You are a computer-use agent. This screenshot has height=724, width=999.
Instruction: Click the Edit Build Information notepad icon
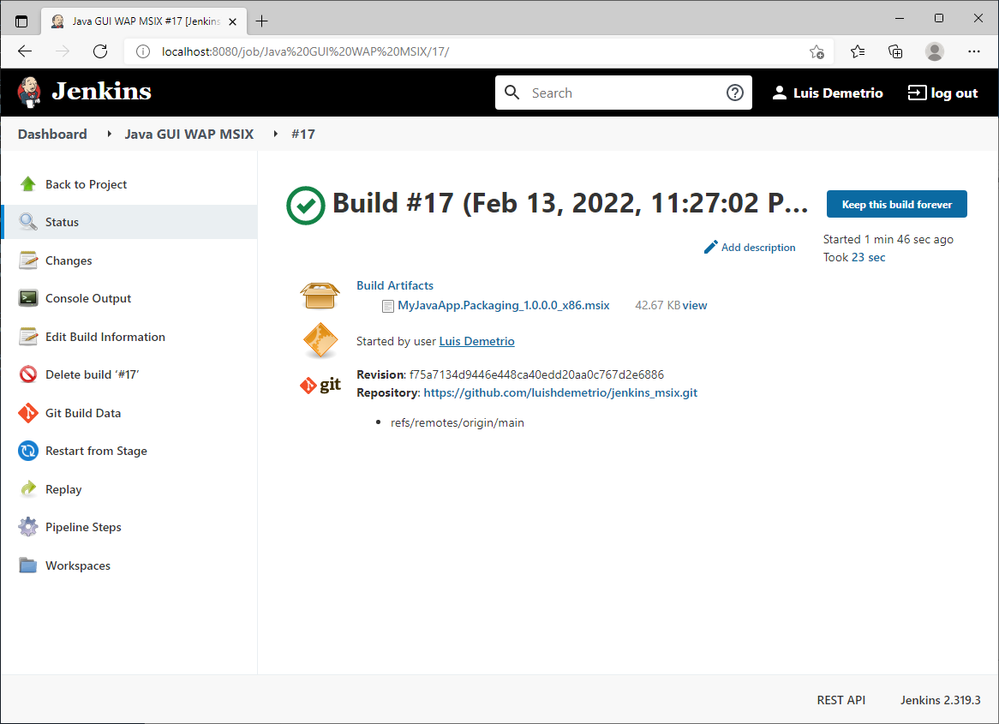[x=28, y=337]
